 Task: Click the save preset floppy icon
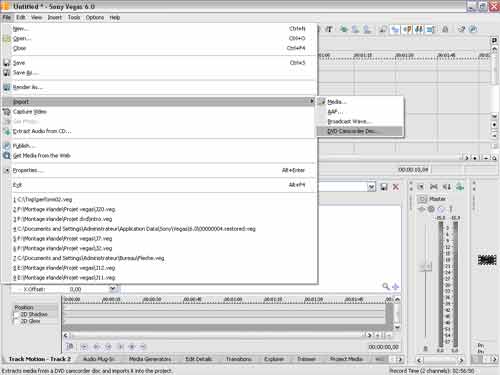[384, 187]
